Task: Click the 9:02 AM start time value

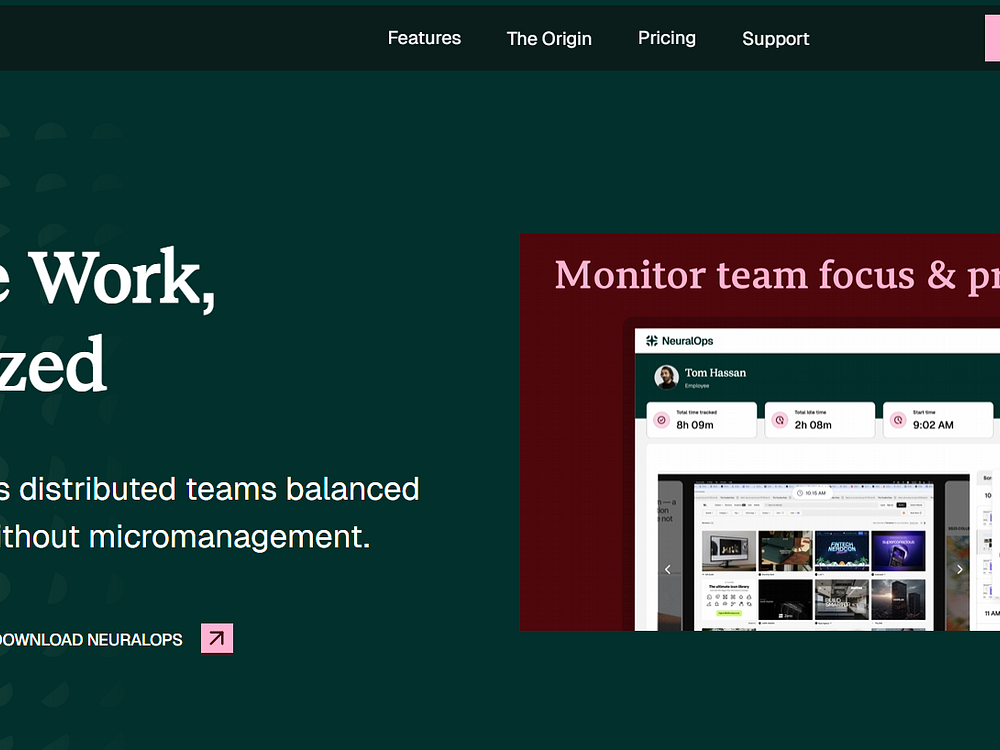Action: [x=933, y=425]
